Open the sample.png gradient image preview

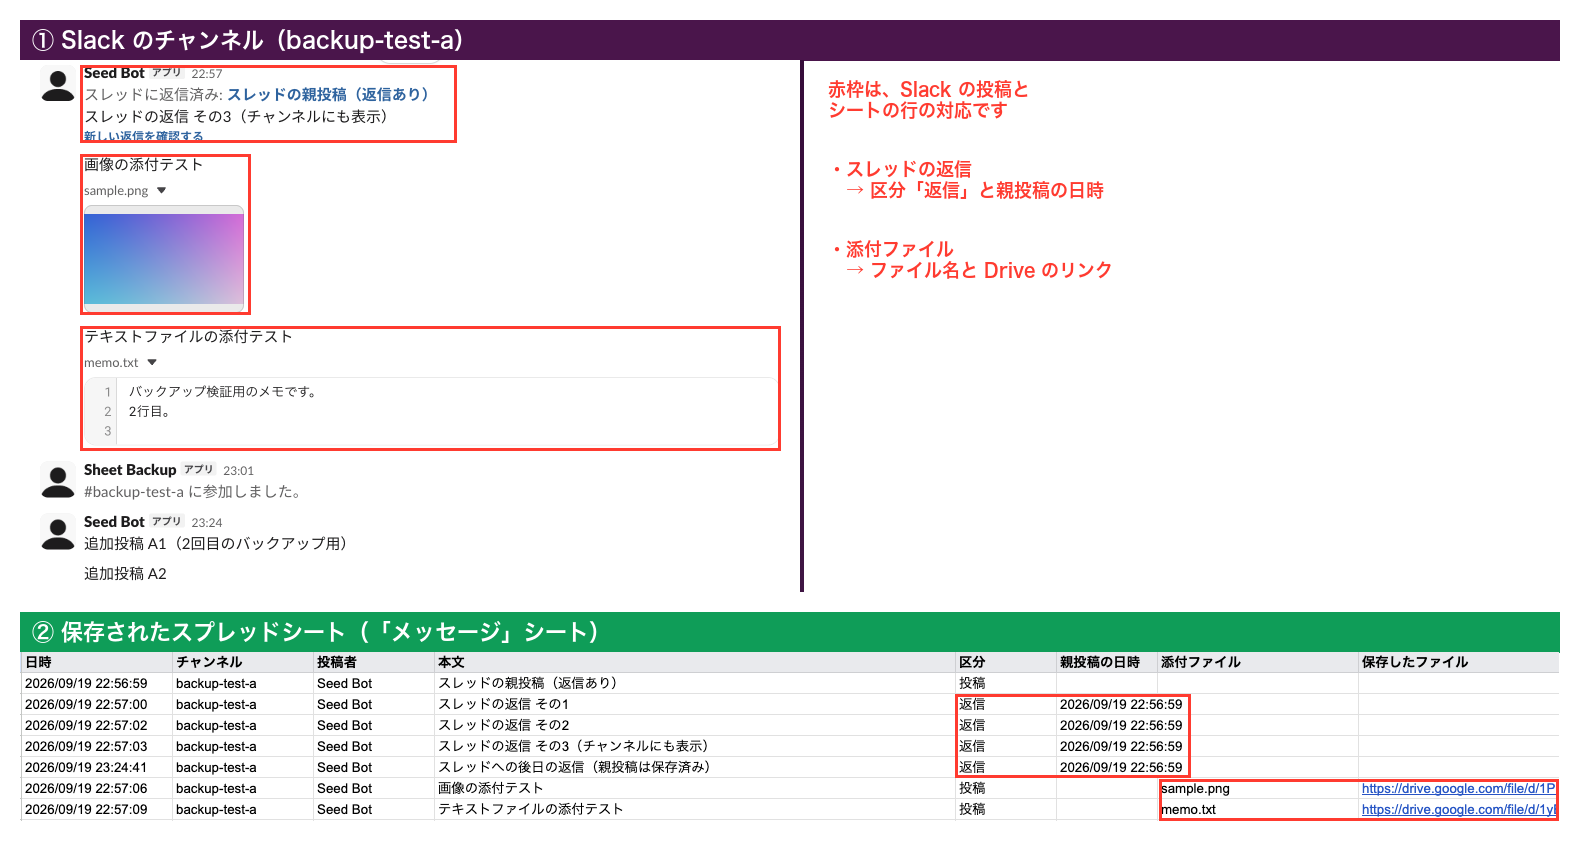tap(164, 257)
